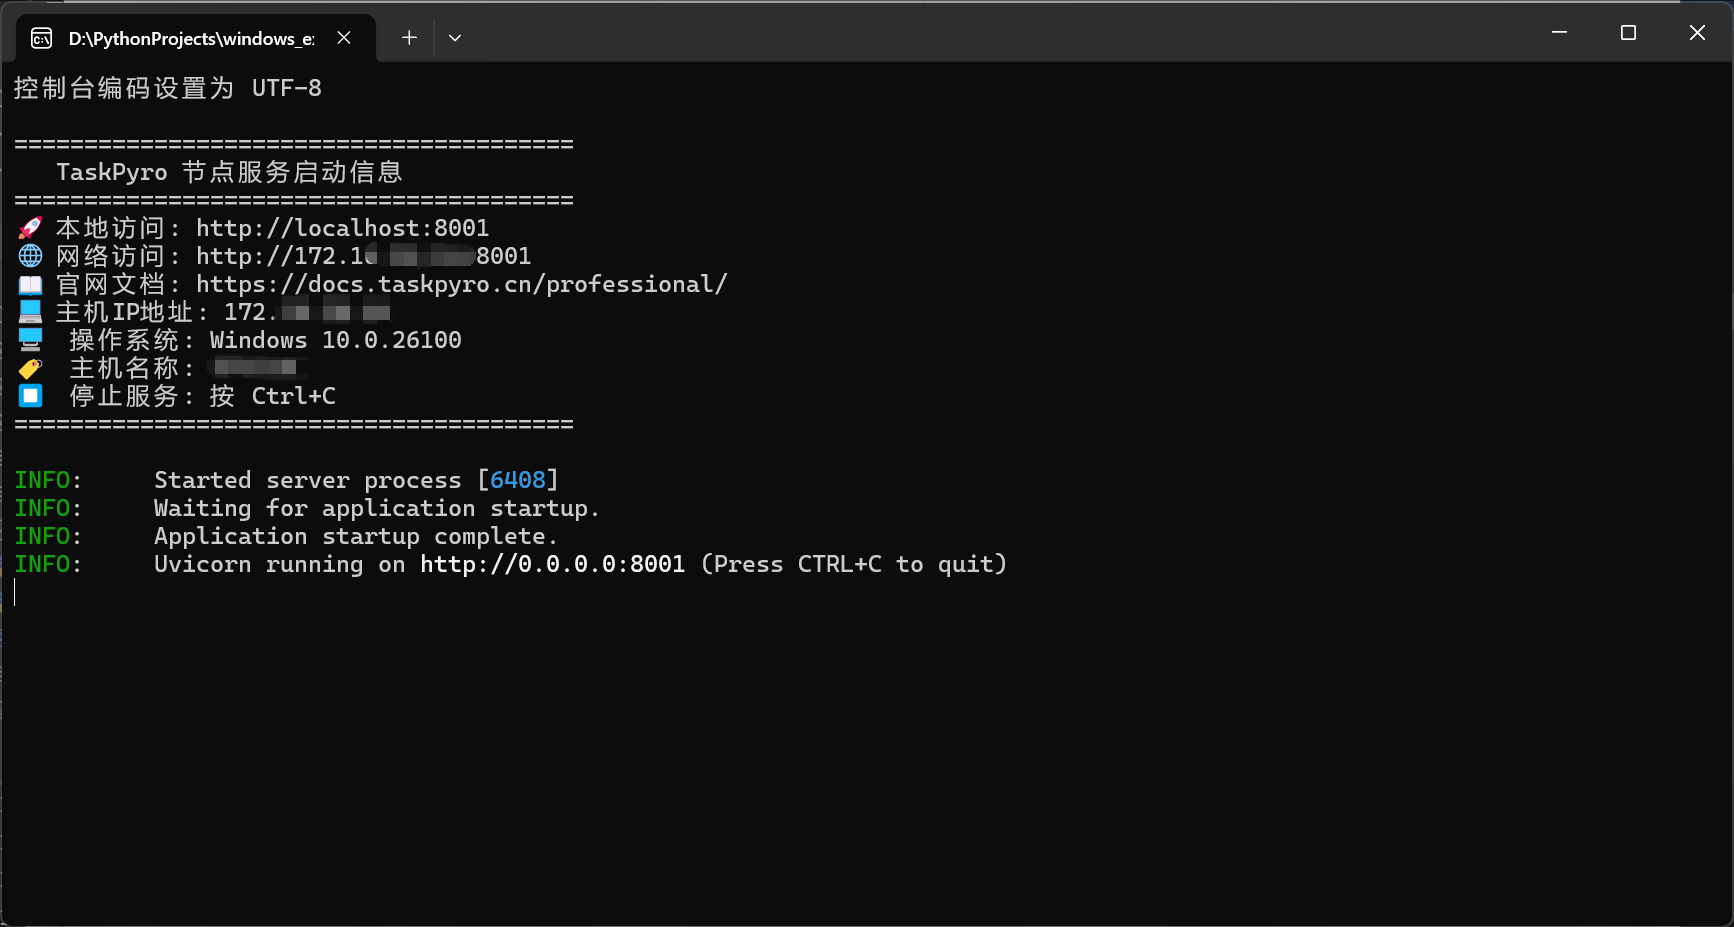
Task: Click the tag icon beside 主机名称
Action: (31, 368)
